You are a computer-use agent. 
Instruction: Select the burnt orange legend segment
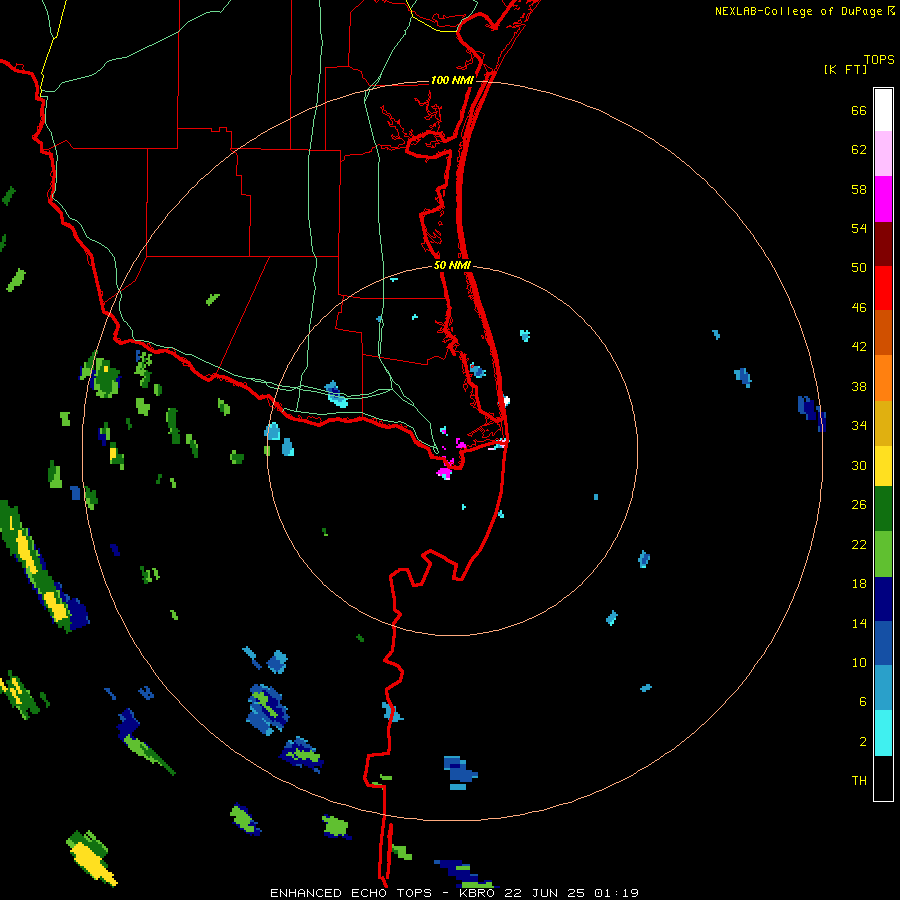point(883,332)
